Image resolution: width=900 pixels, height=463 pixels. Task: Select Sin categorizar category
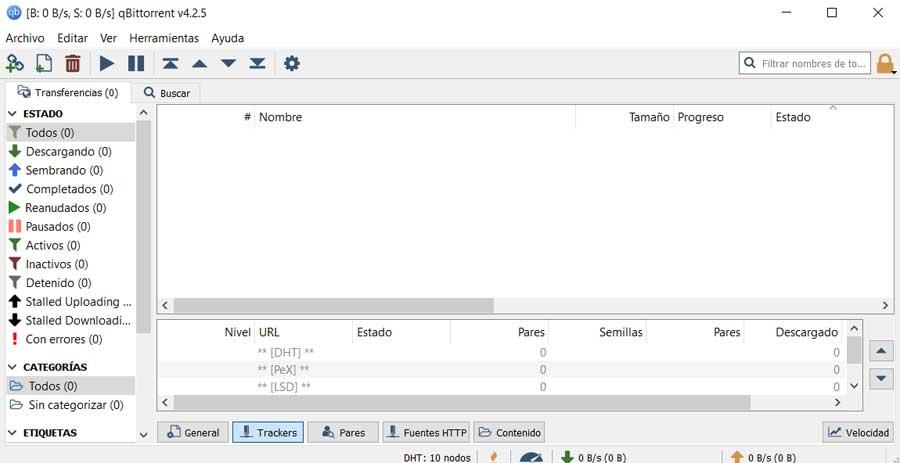pos(71,405)
